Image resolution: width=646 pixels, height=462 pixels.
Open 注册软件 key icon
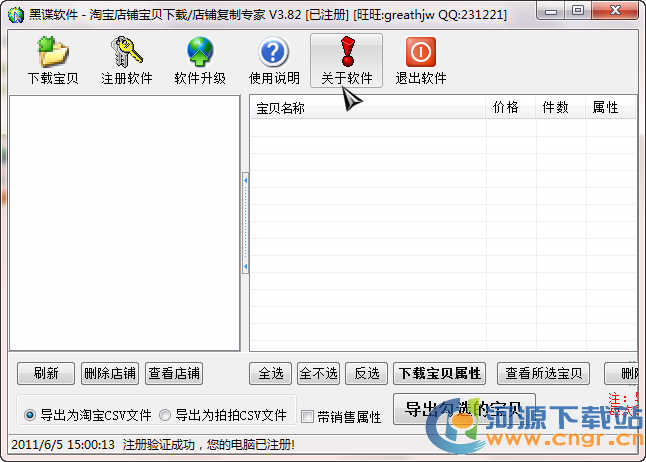[x=127, y=61]
